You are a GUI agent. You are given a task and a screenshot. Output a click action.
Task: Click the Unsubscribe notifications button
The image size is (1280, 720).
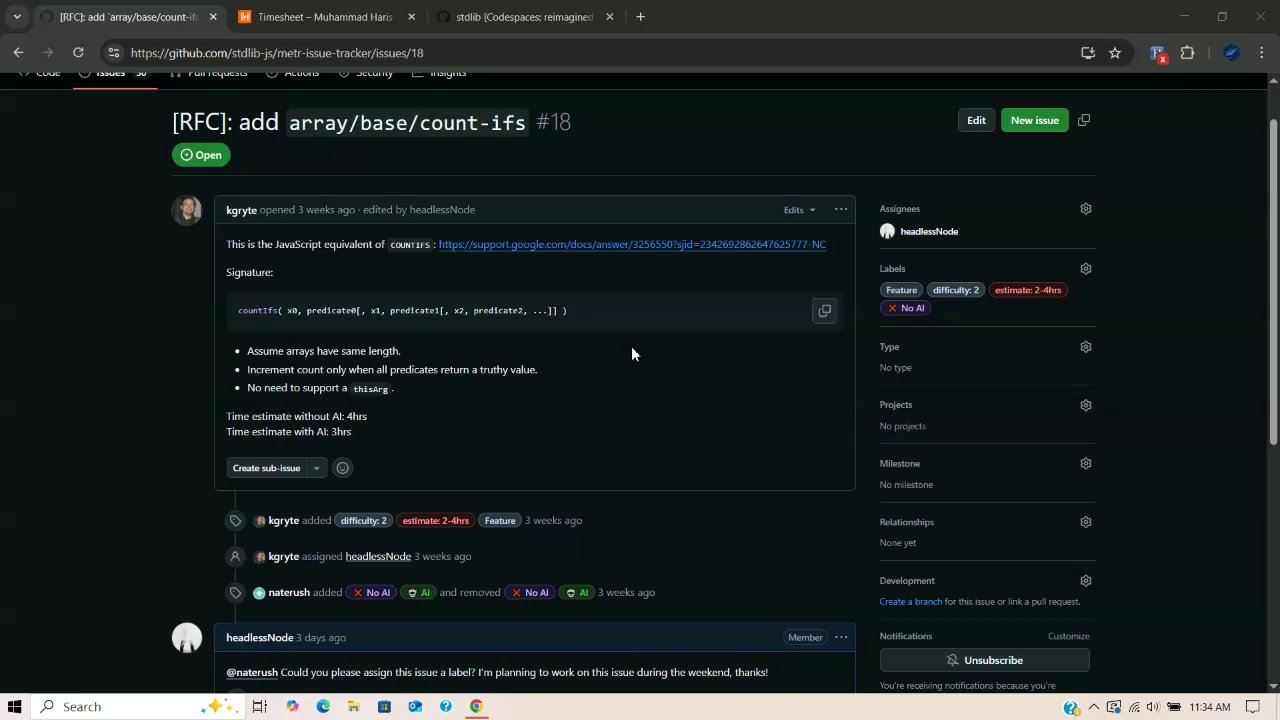984,660
